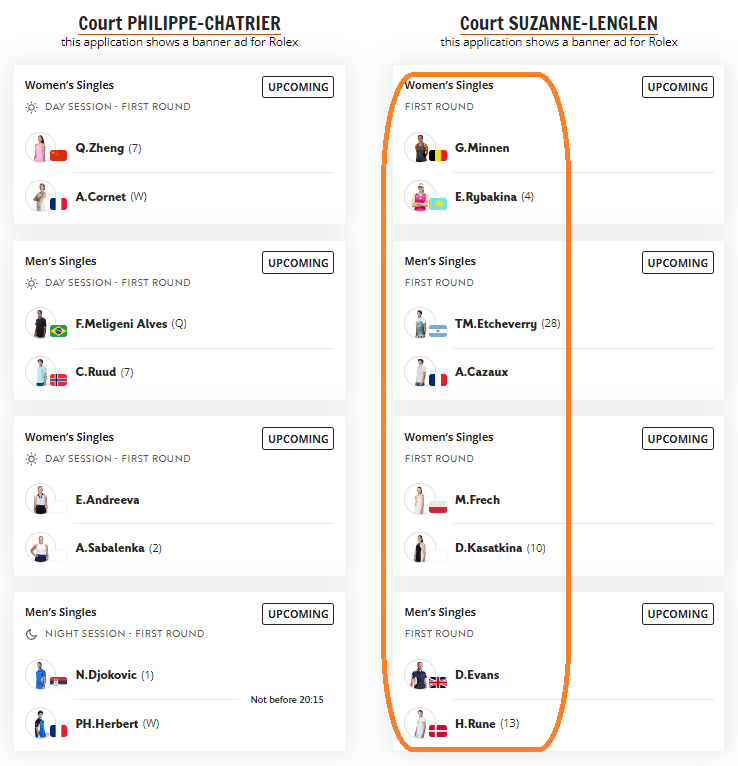Open the Court SUZANNE-LENGLEN heading
Viewport: 738px width, 766px height.
(559, 23)
